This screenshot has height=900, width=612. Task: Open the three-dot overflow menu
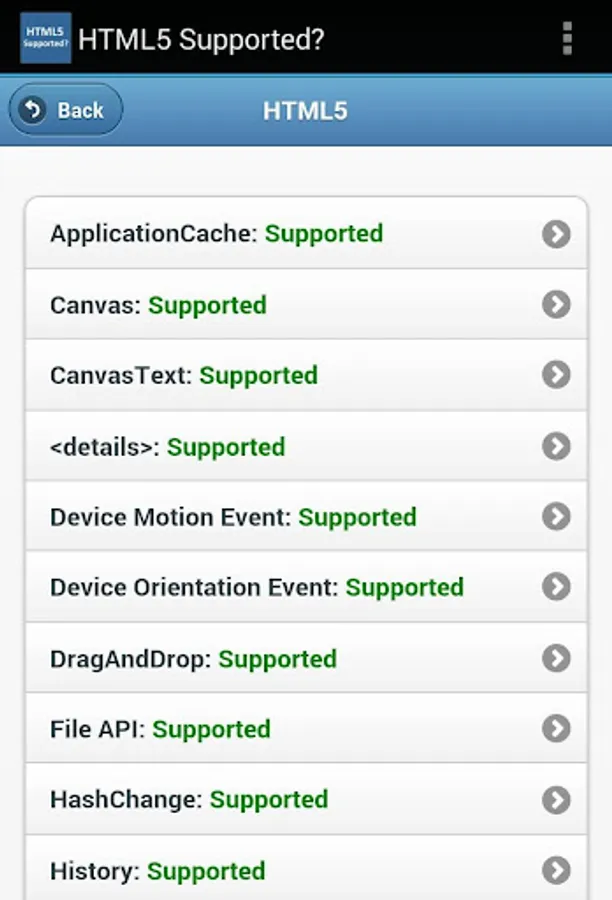(567, 38)
